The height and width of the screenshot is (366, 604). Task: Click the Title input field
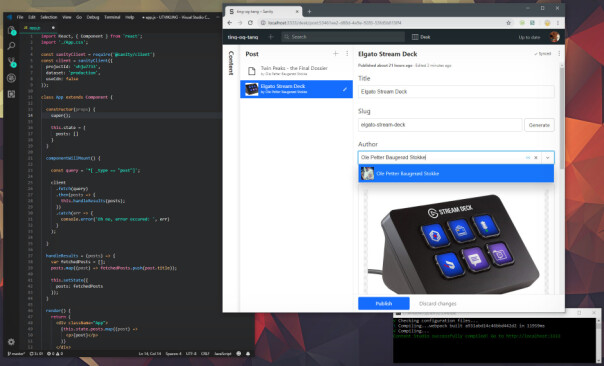point(456,92)
